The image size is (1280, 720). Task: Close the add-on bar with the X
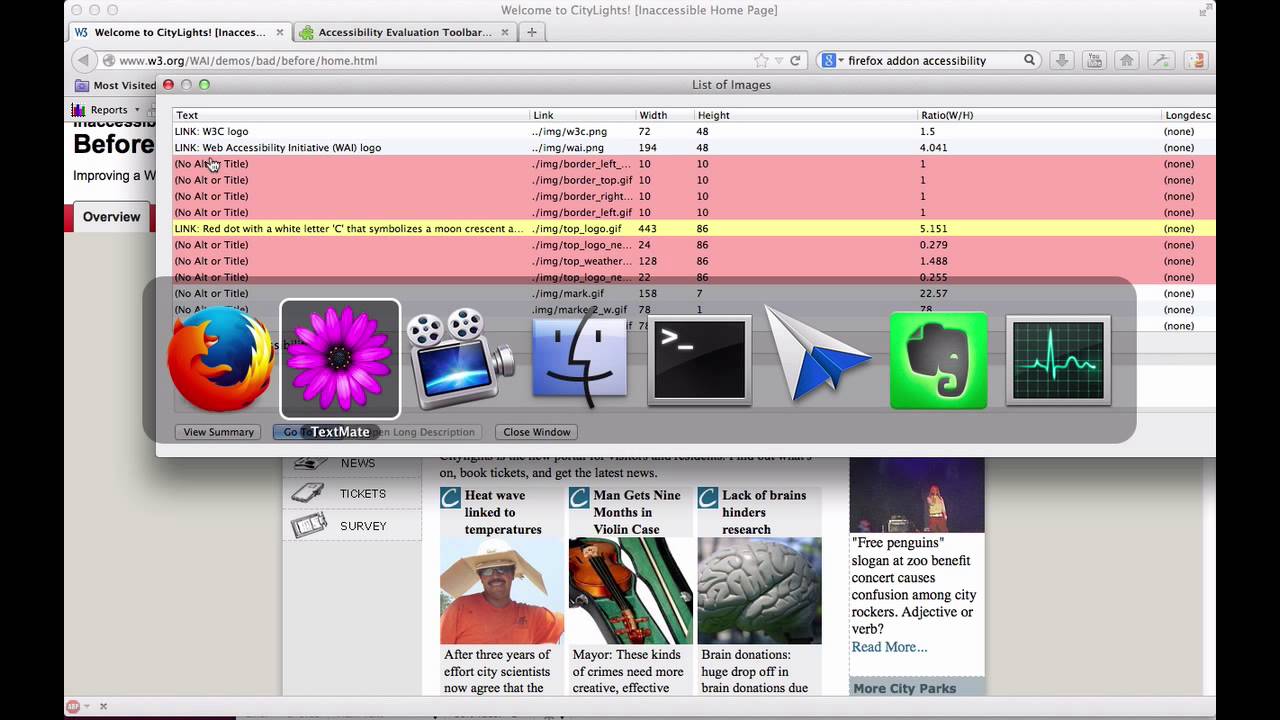click(x=103, y=706)
